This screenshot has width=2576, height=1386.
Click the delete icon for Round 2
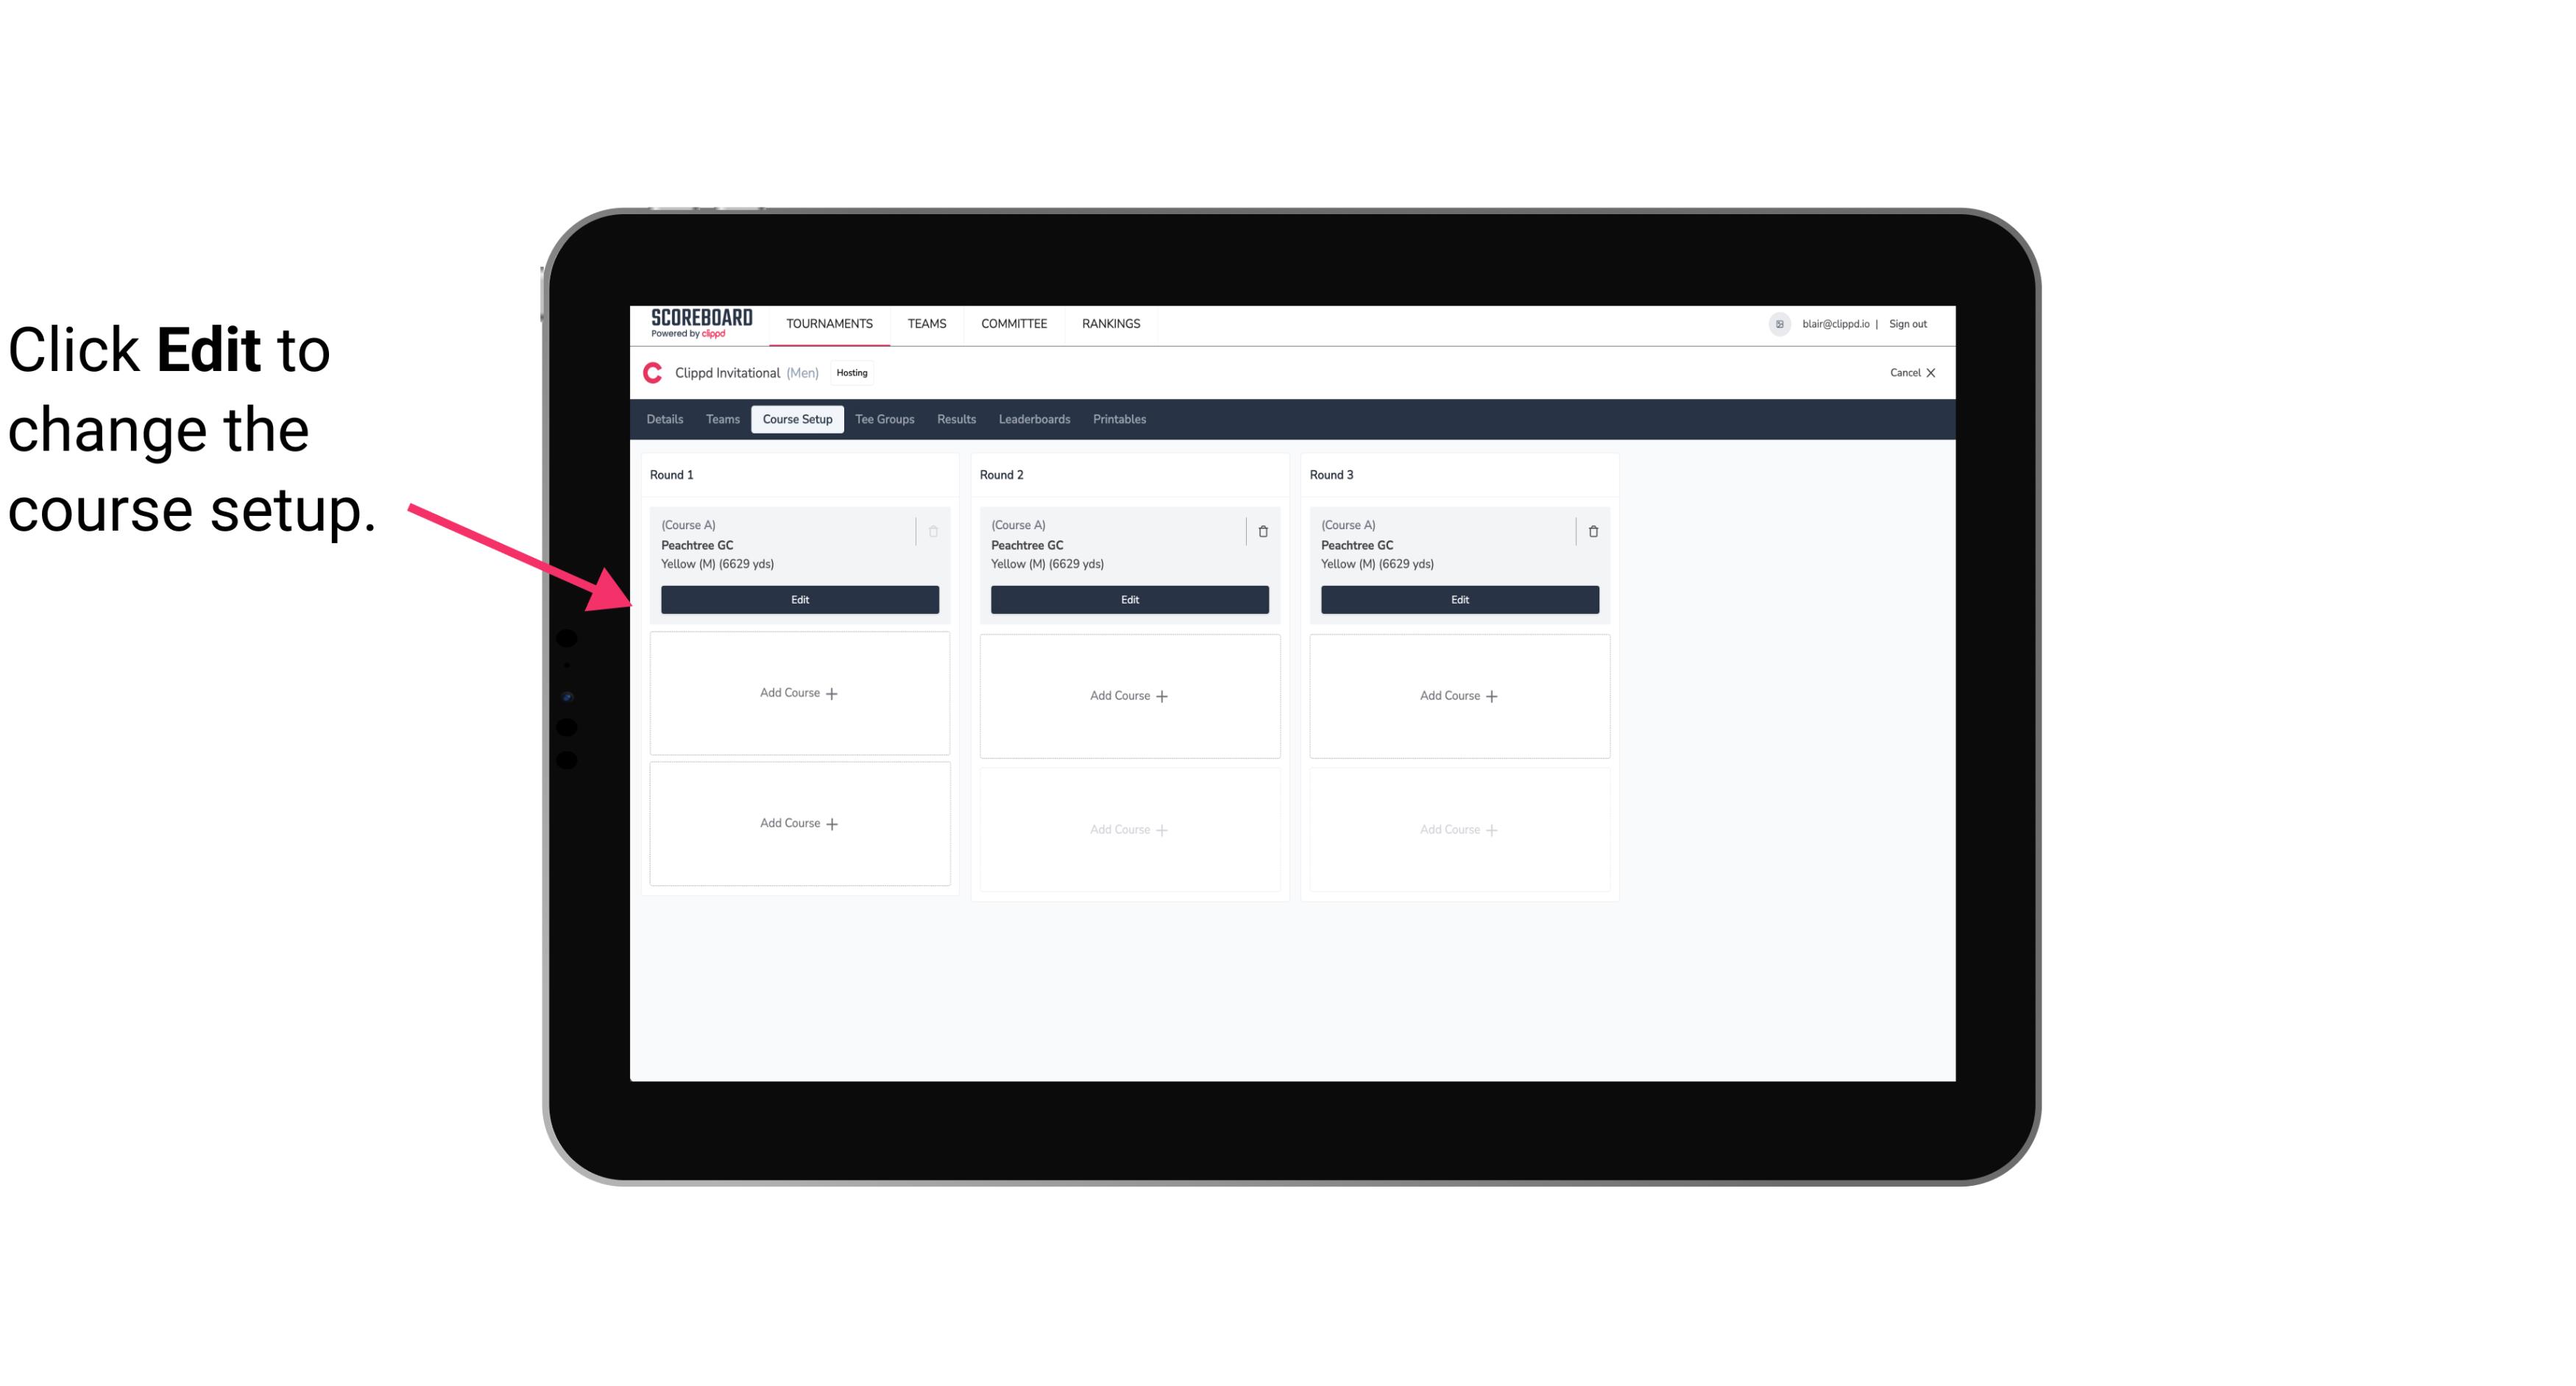1262,531
